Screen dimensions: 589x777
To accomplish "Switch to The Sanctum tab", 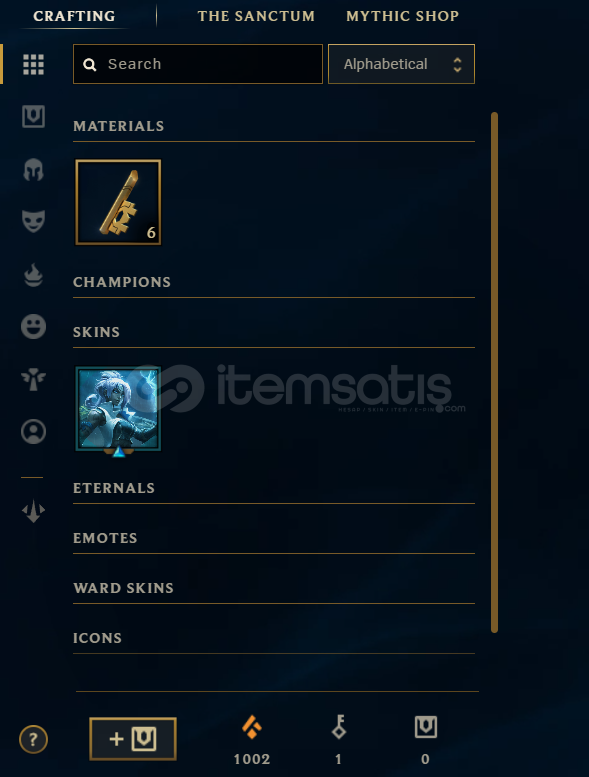I will 256,16.
